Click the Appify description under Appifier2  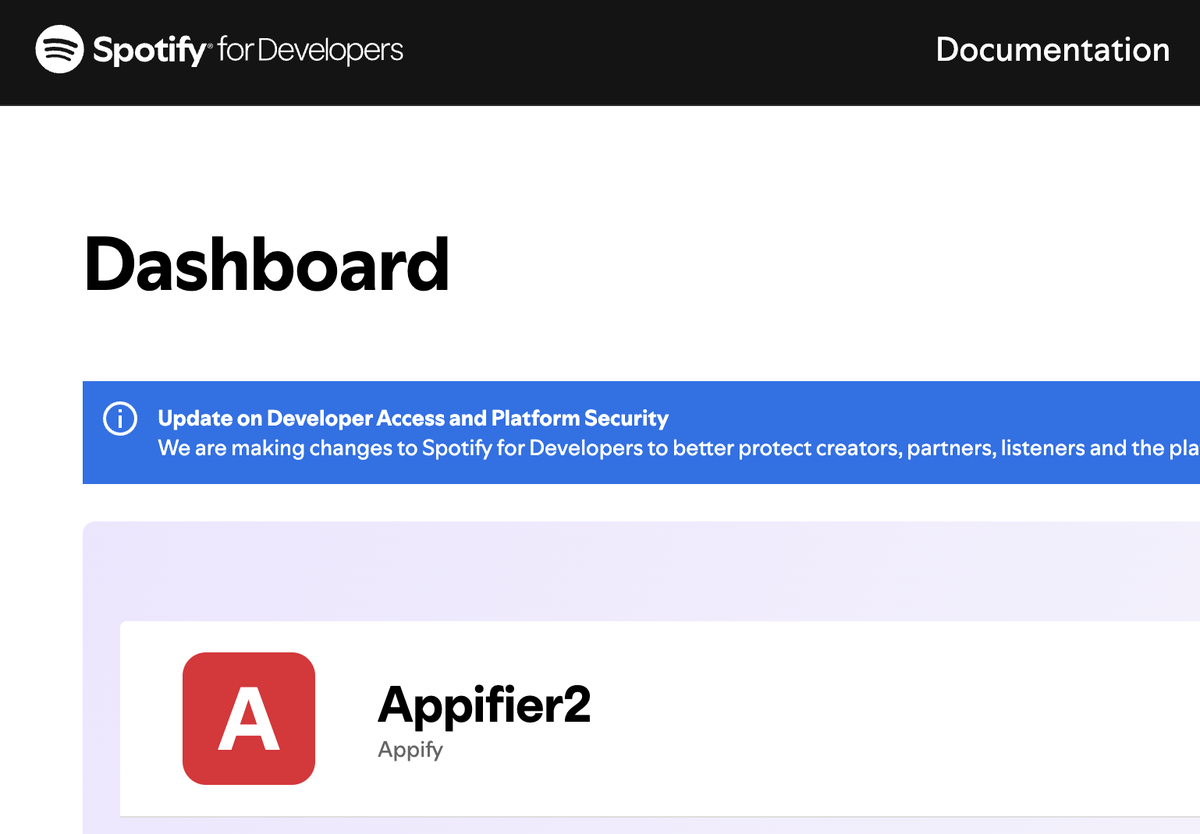click(410, 749)
